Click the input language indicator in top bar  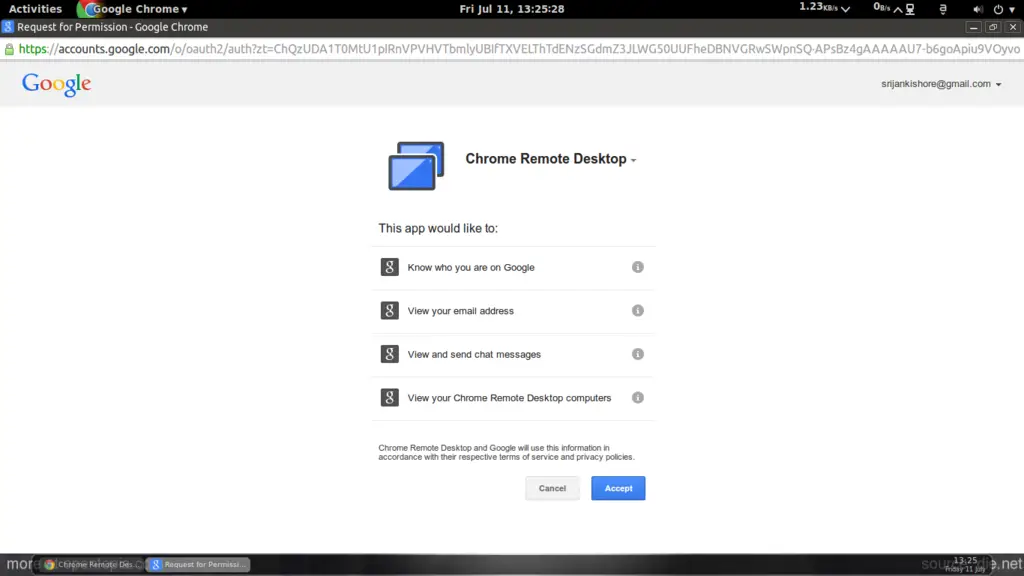[x=943, y=9]
